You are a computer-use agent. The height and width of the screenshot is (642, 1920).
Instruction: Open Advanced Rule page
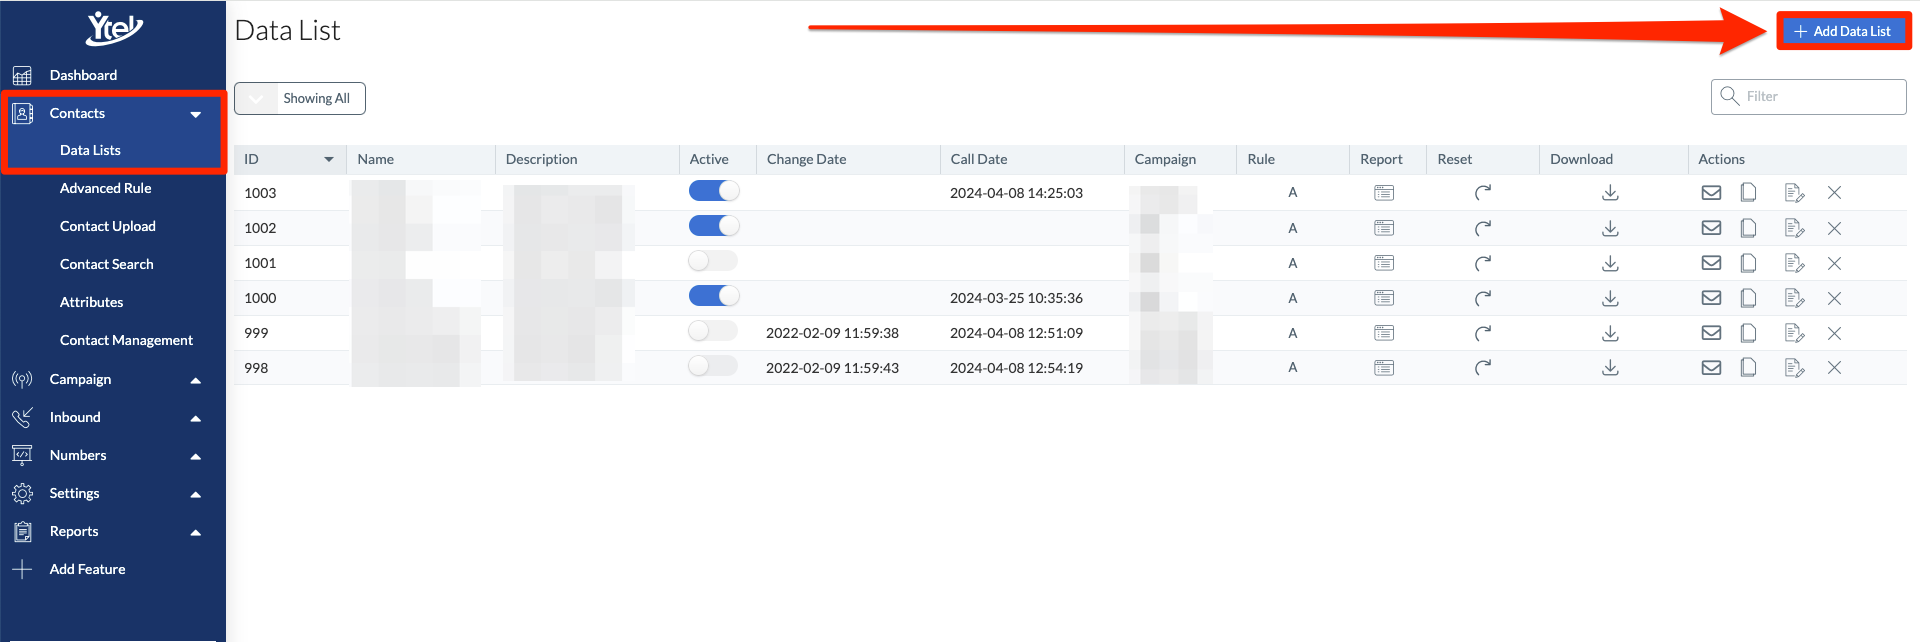coord(106,188)
